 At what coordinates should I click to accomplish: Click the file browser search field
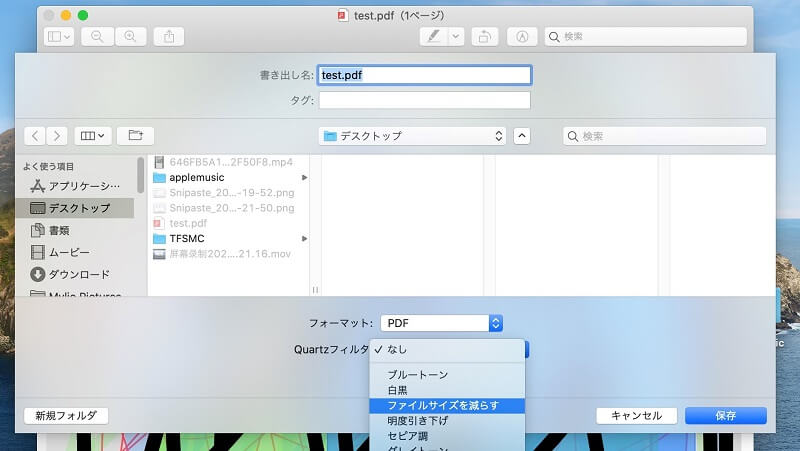tap(665, 136)
